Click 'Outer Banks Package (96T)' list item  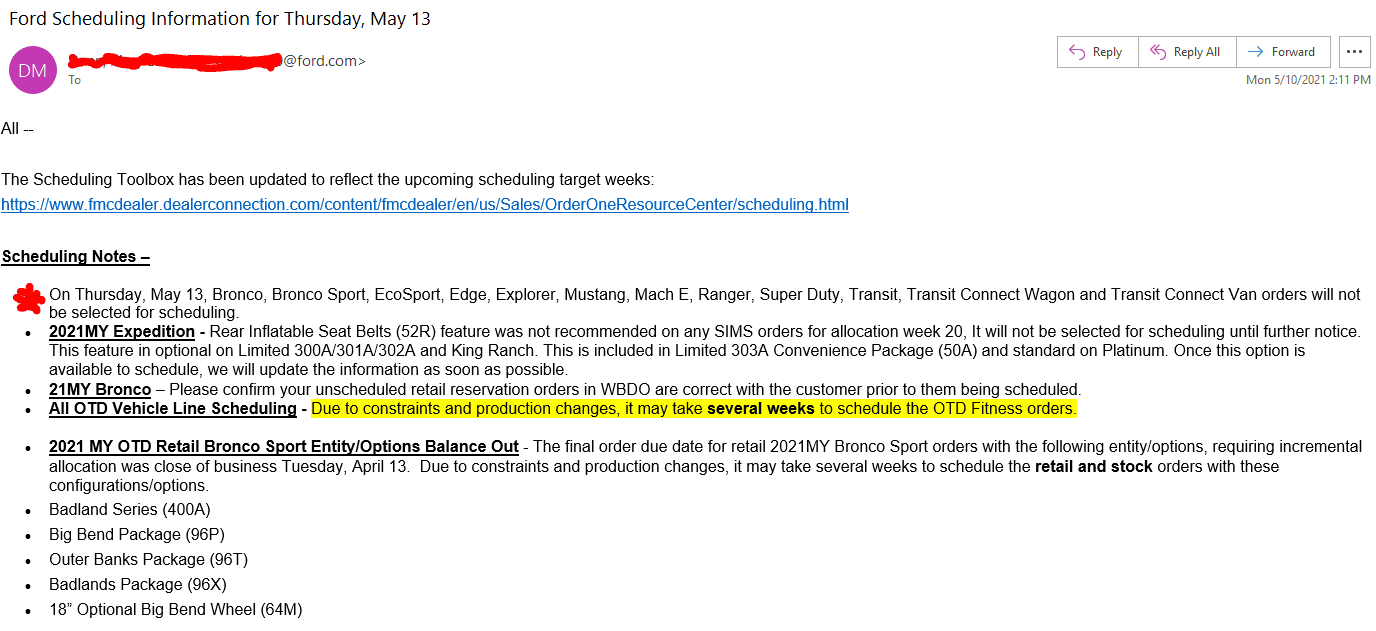(148, 560)
